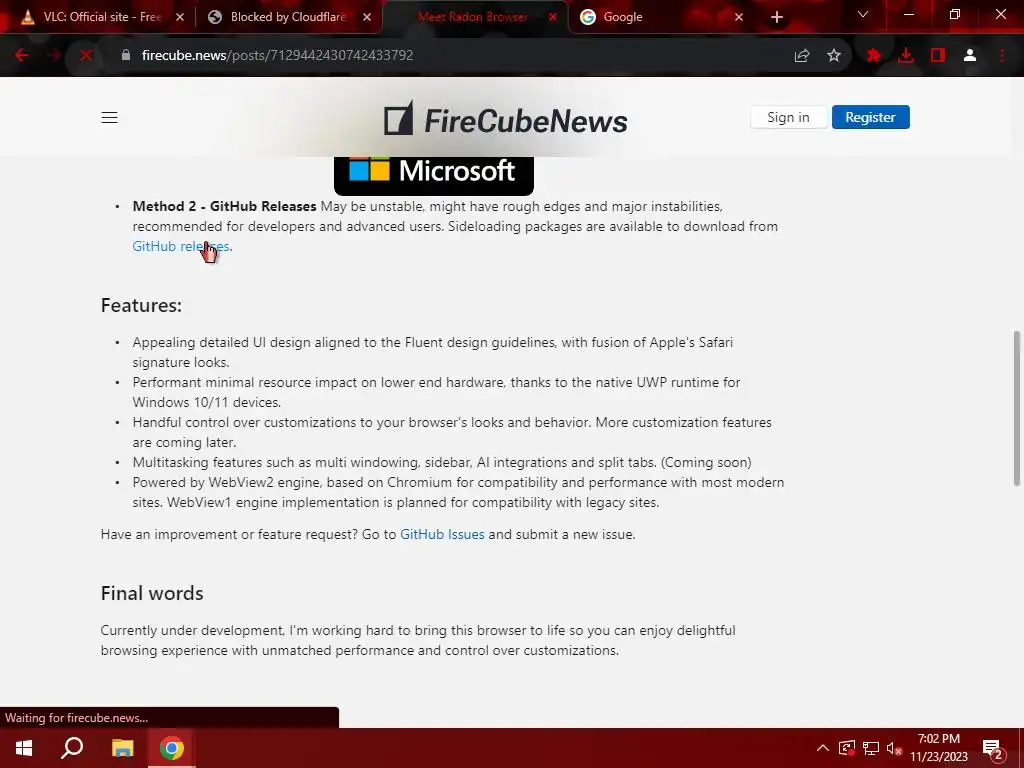Click the padlock site info icon
Image resolution: width=1024 pixels, height=768 pixels.
[x=126, y=55]
